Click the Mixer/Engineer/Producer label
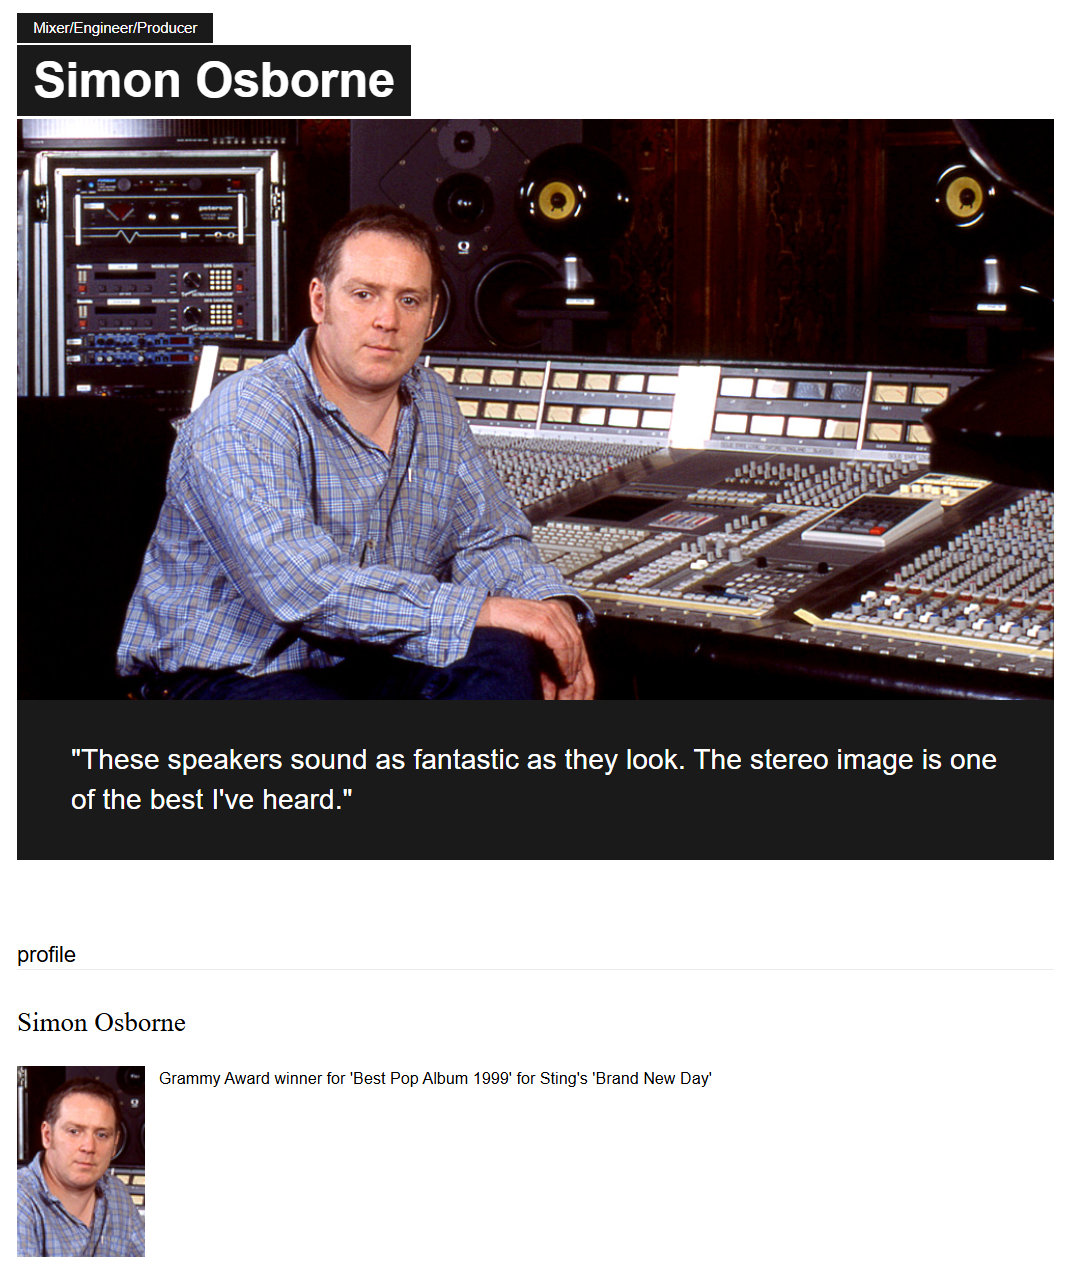The height and width of the screenshot is (1268, 1073). [115, 28]
